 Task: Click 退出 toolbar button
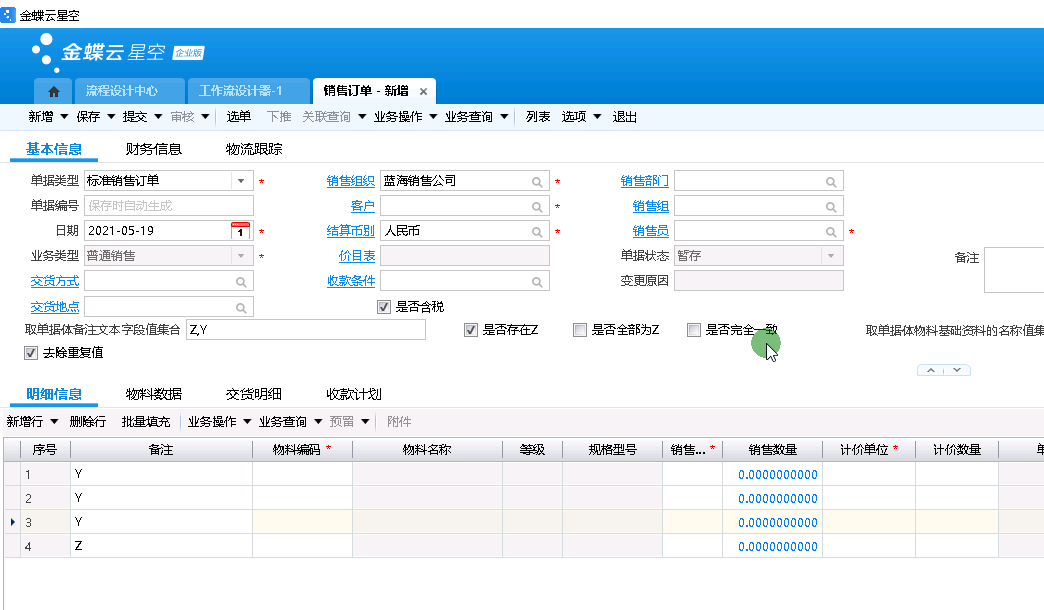click(x=625, y=117)
